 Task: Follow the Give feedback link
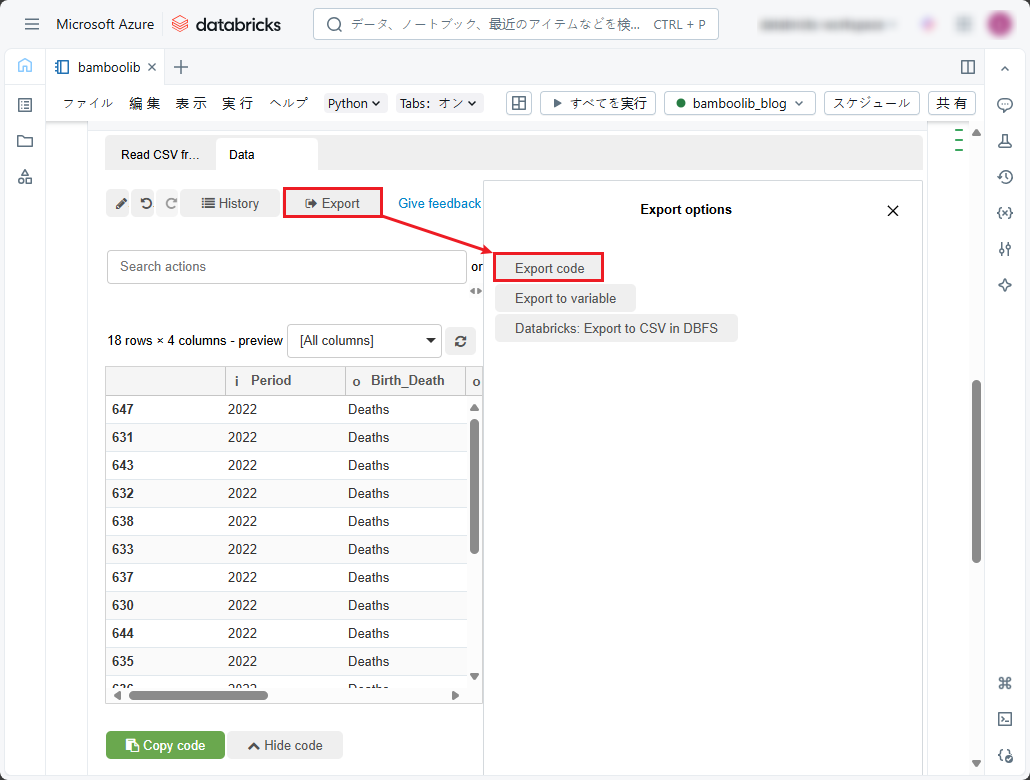click(x=439, y=203)
